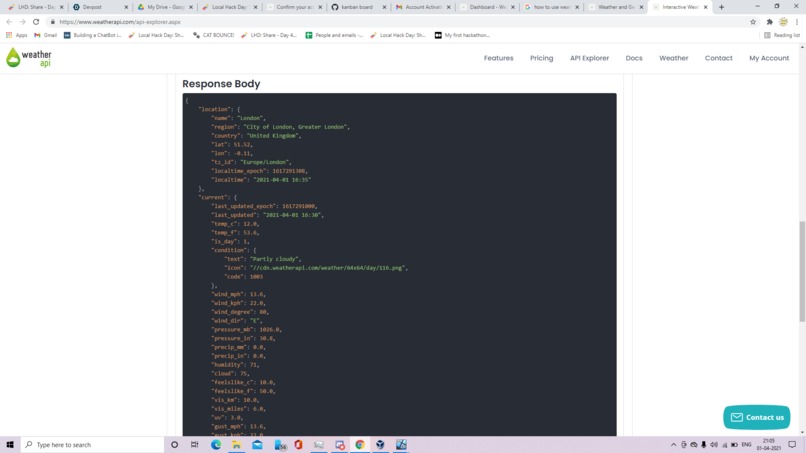Open the notification center icon

coord(792,445)
